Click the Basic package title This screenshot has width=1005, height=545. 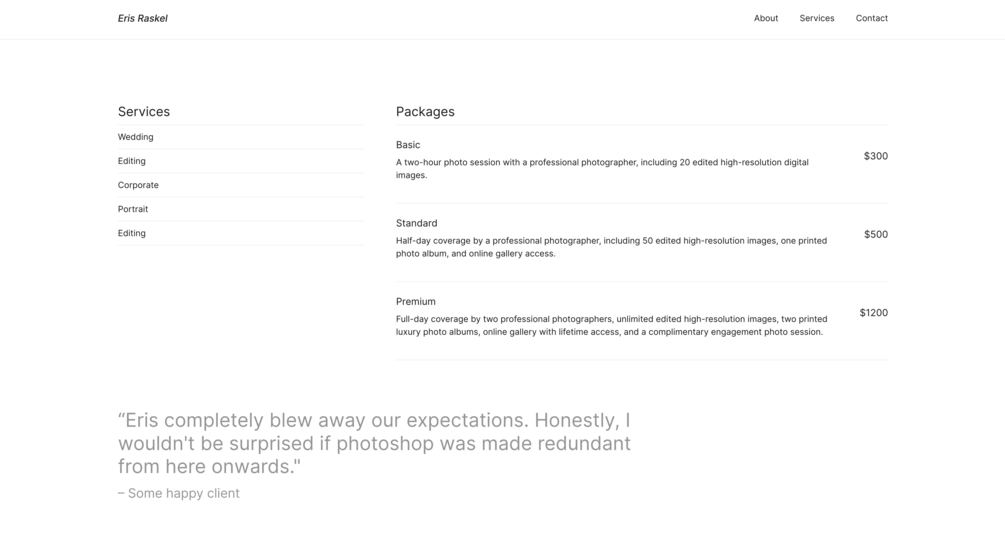coord(408,145)
